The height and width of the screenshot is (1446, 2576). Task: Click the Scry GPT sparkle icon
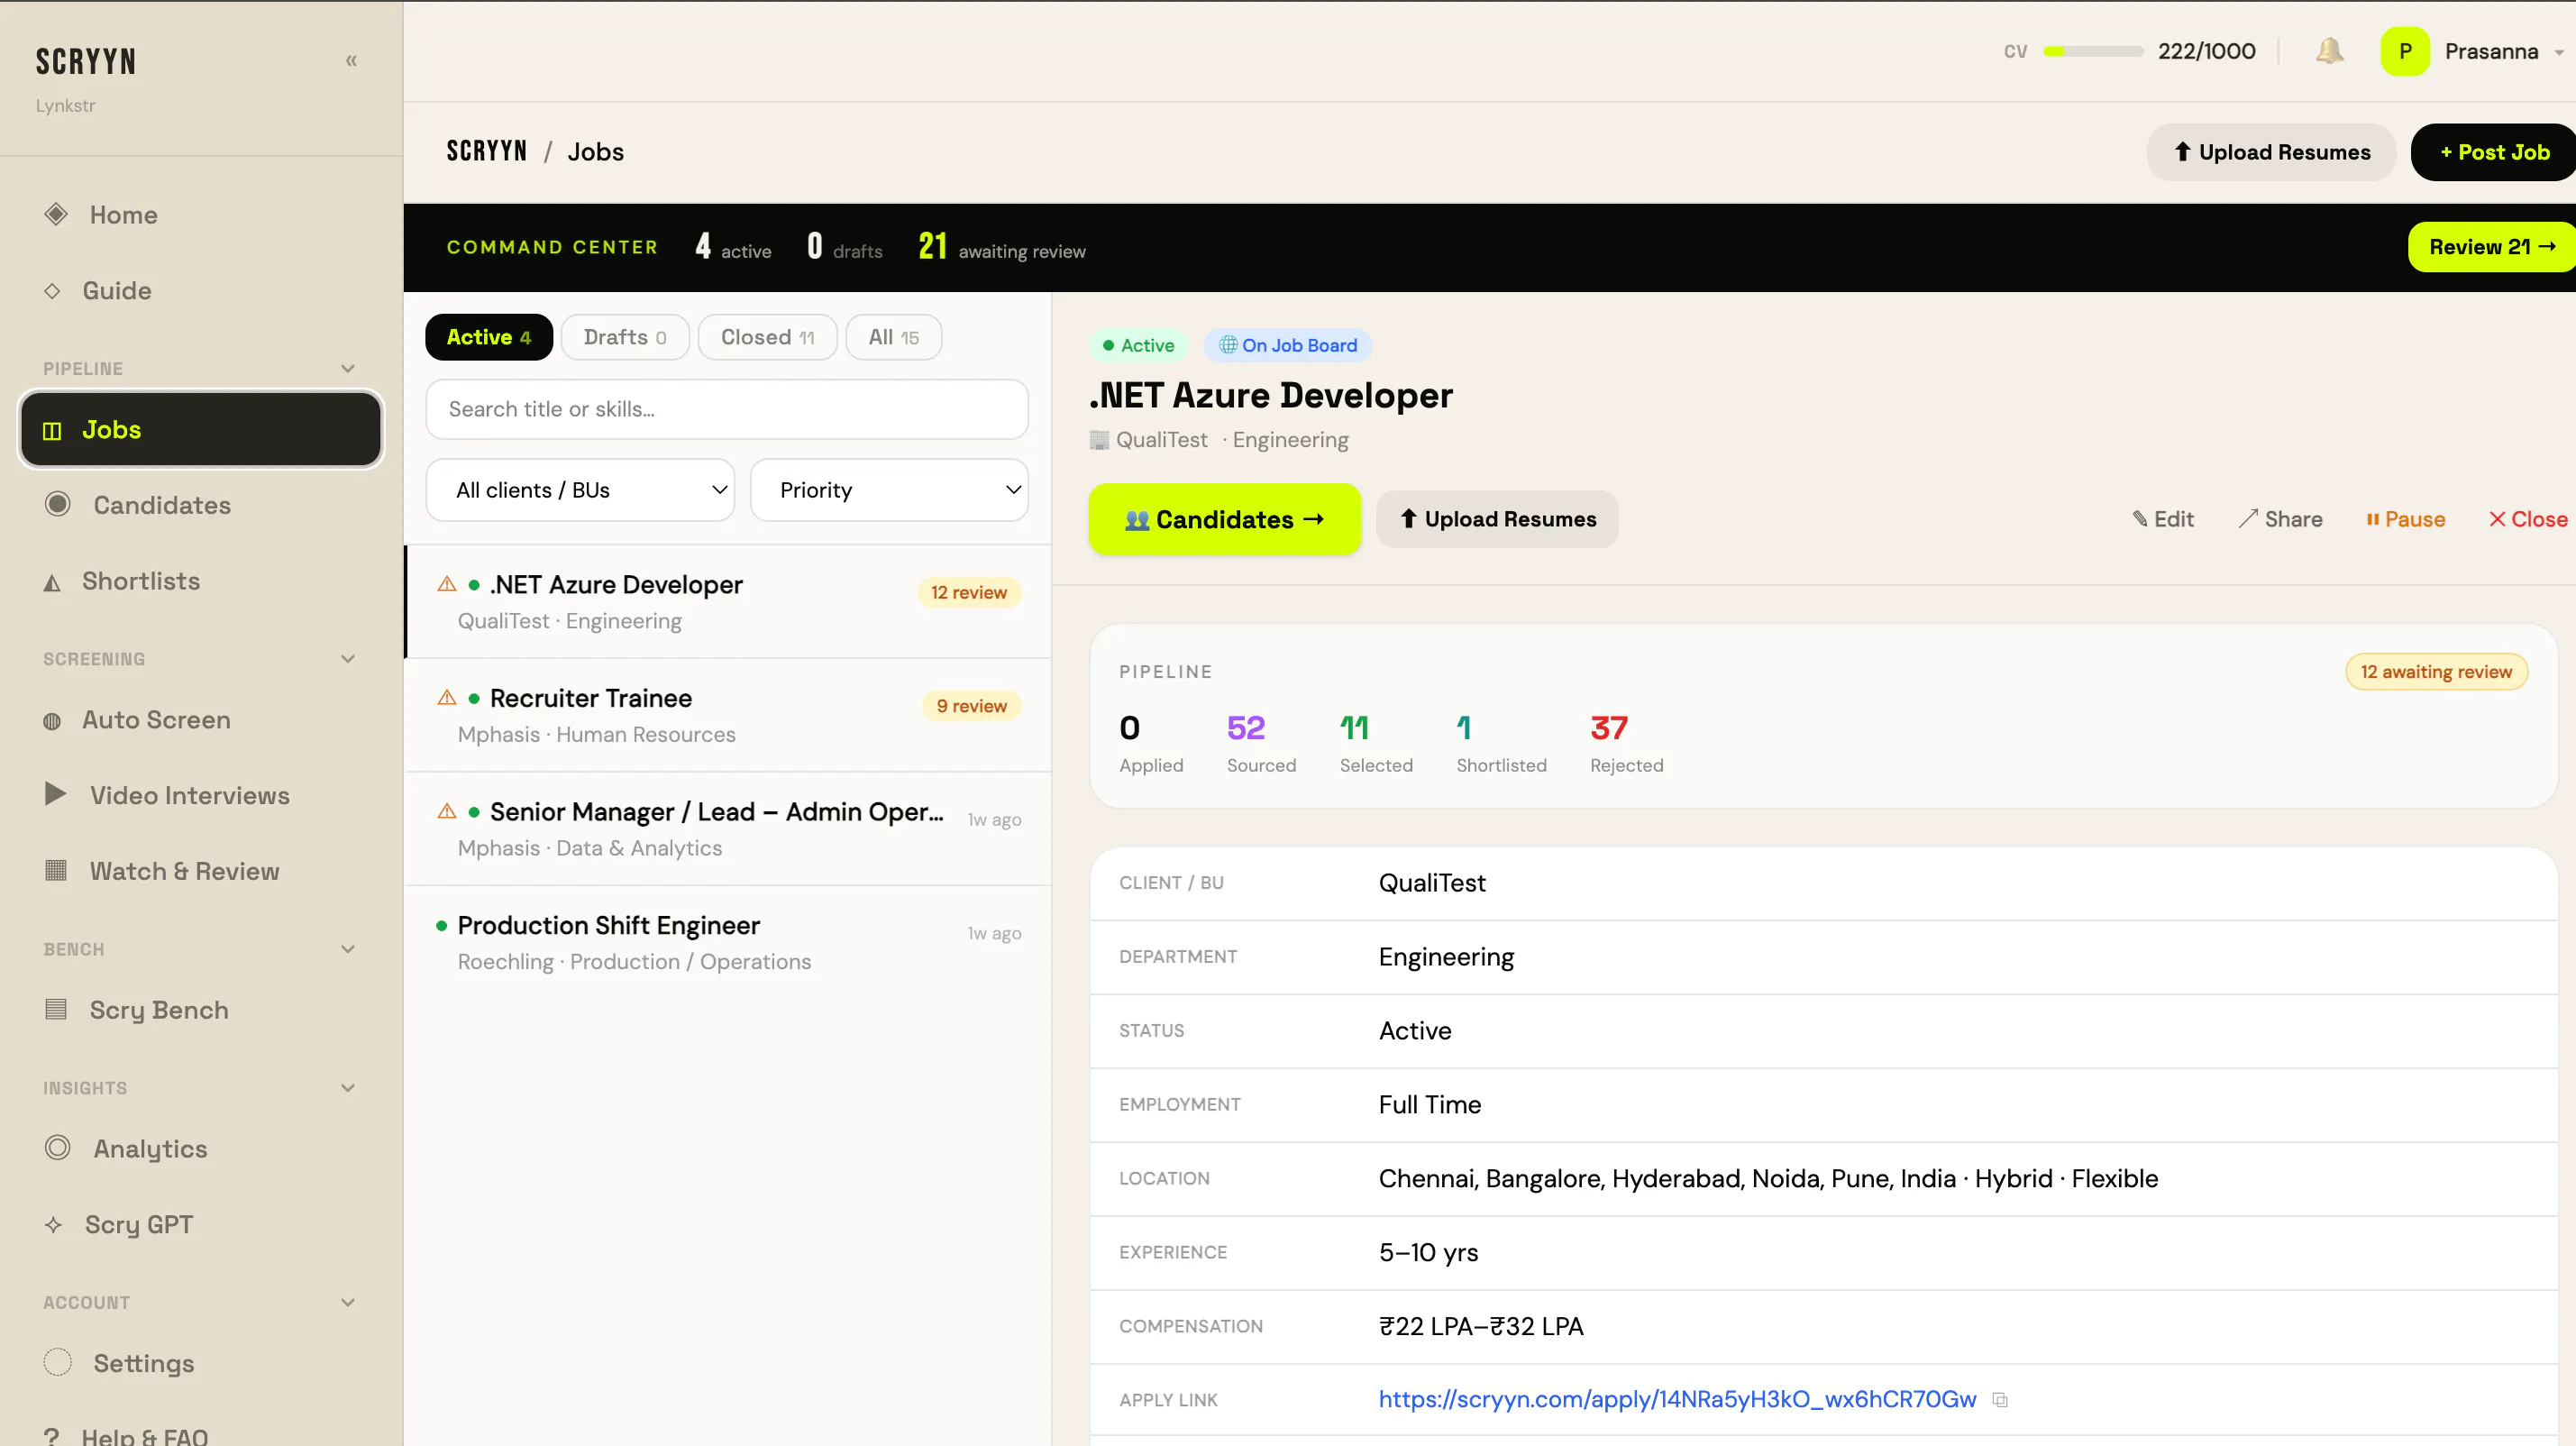pyautogui.click(x=53, y=1225)
